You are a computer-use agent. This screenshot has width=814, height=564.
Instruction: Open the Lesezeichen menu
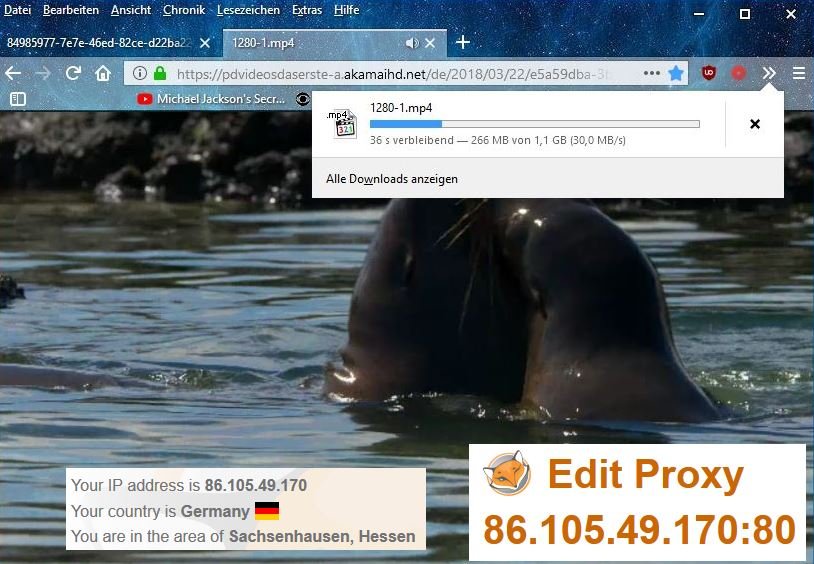click(248, 10)
